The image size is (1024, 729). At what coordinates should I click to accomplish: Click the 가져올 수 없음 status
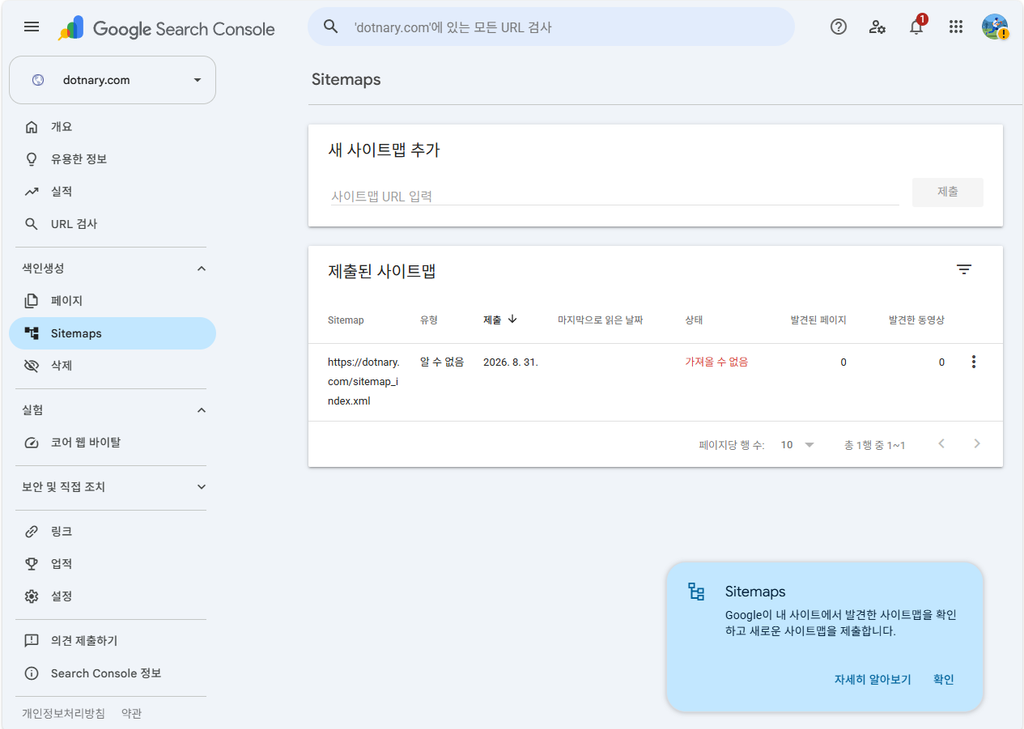[716, 362]
